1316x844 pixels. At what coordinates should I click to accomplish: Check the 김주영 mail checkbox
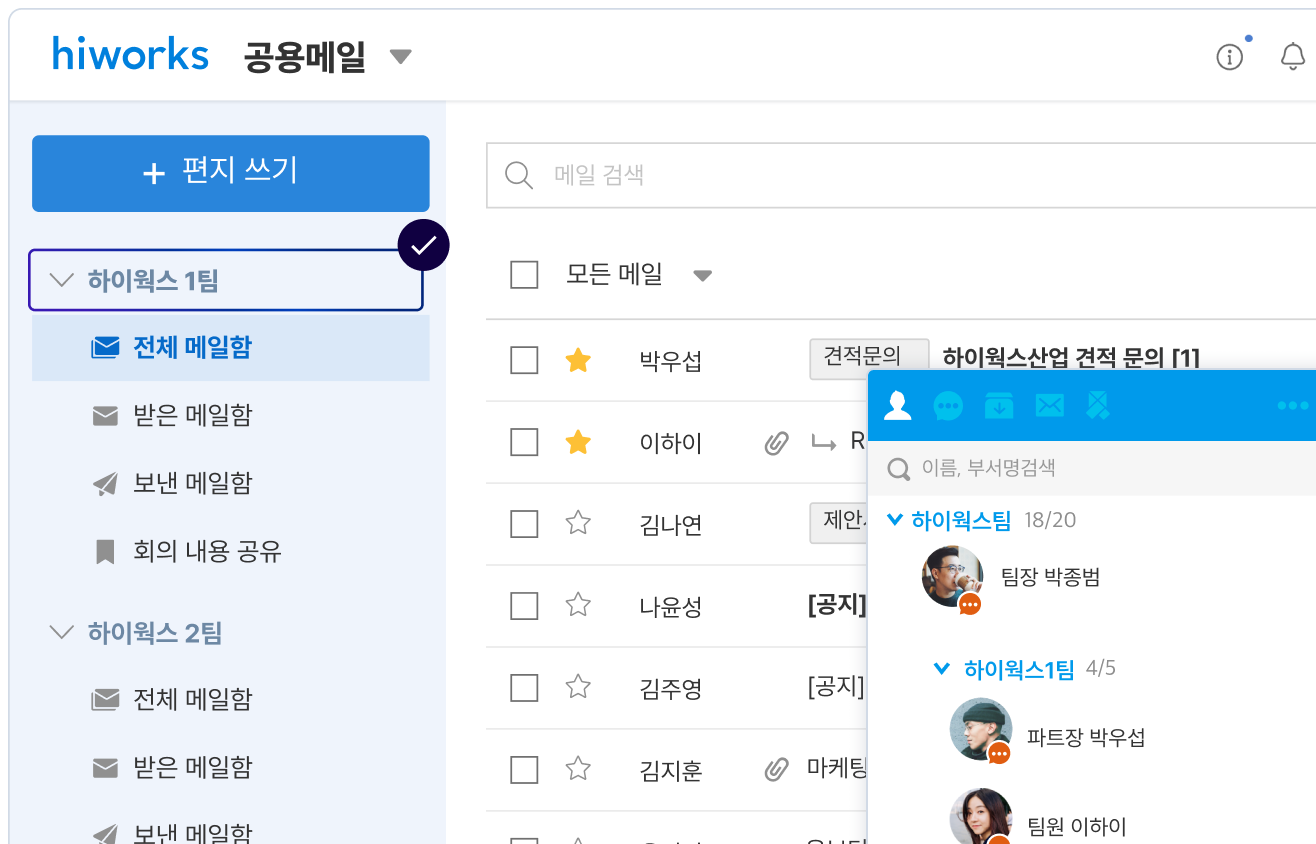coord(524,687)
